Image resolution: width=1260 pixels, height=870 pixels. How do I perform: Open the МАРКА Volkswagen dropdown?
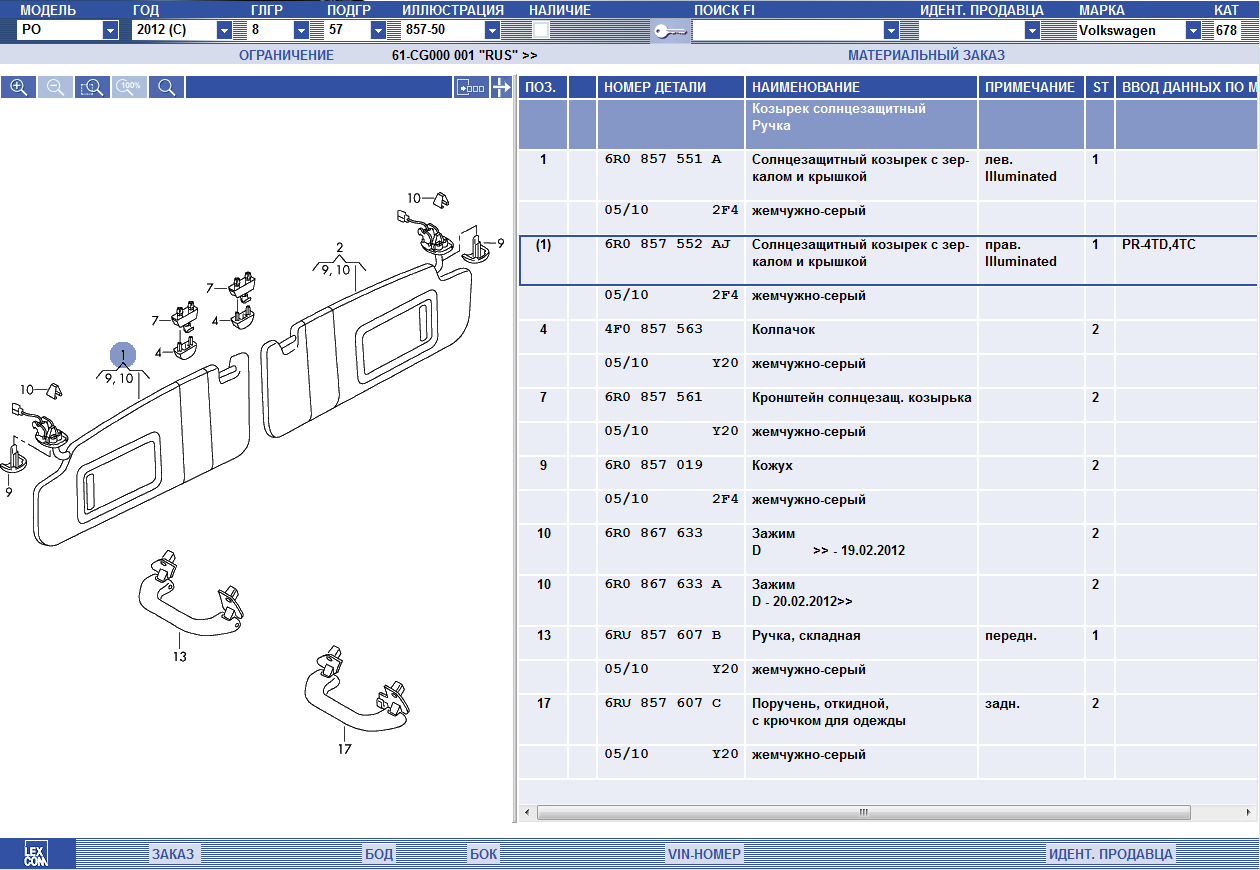(1193, 31)
